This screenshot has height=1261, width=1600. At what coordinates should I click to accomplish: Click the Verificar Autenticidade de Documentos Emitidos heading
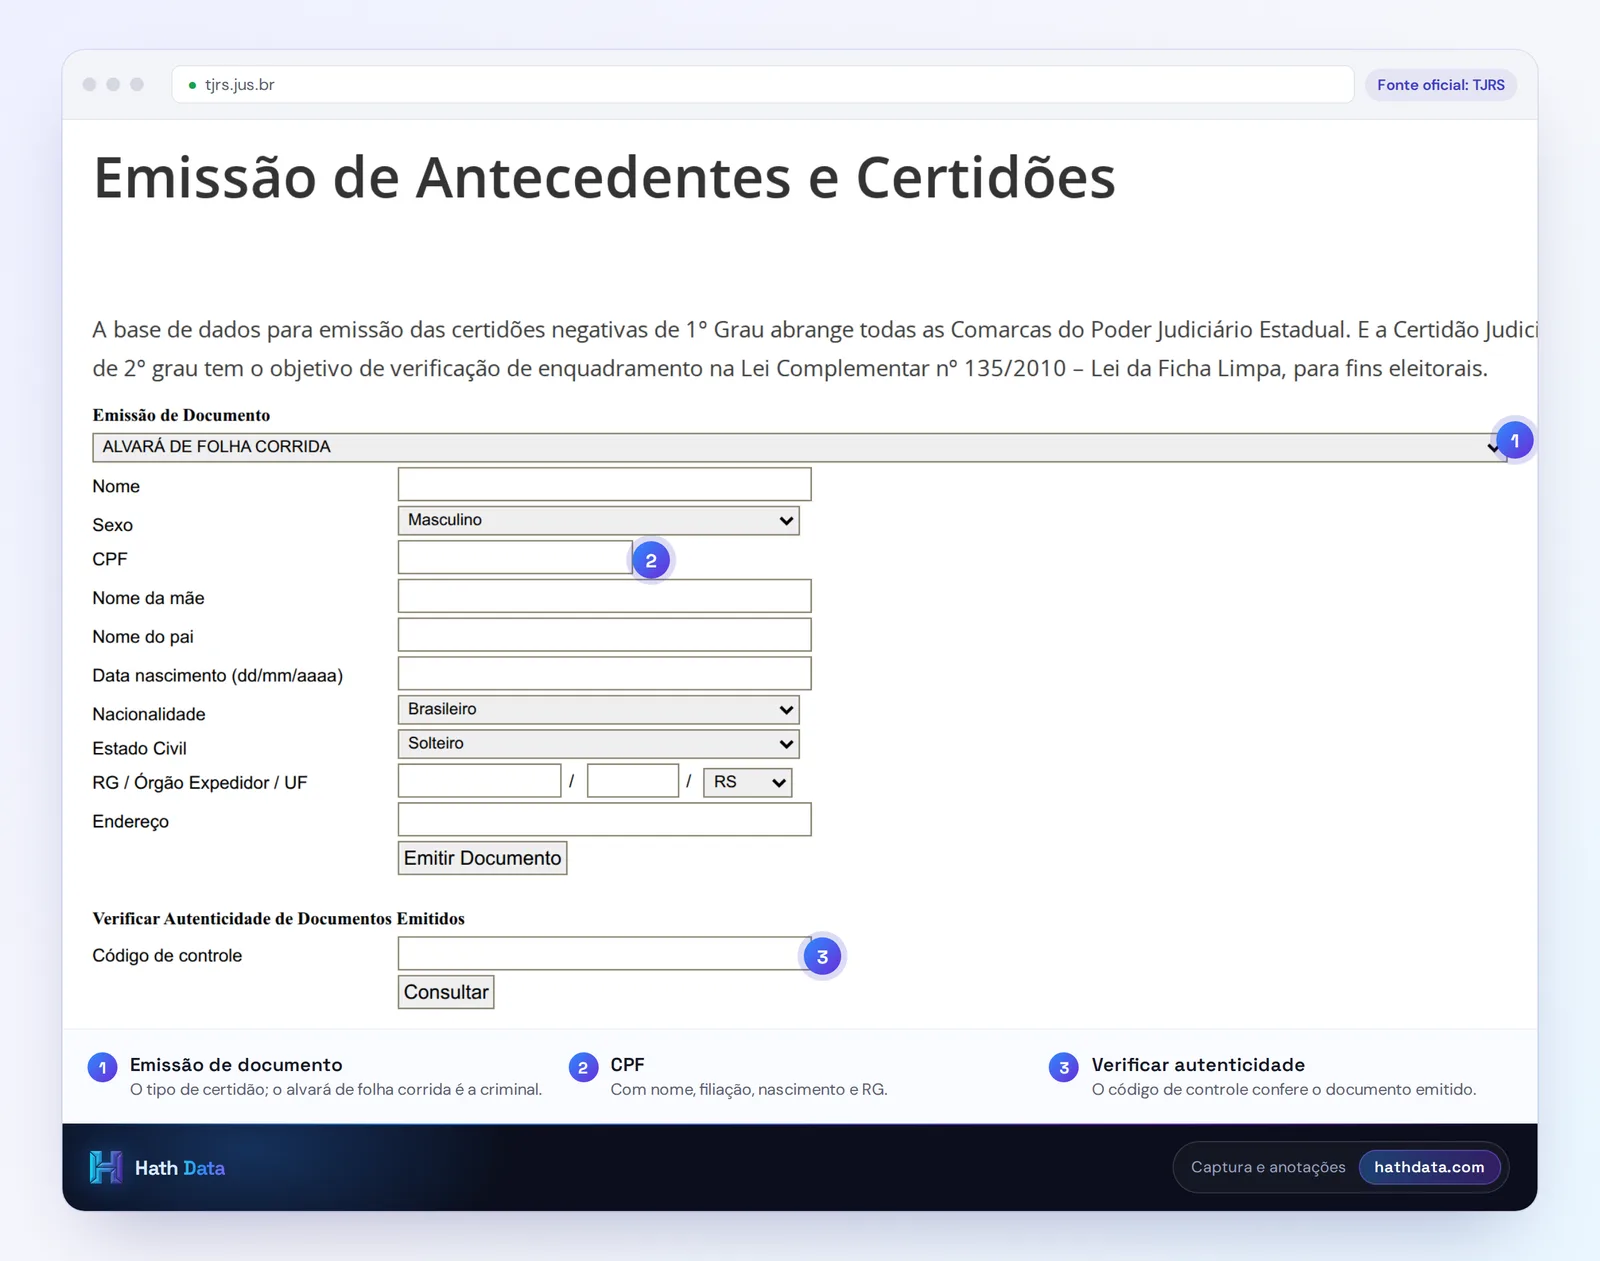point(278,918)
